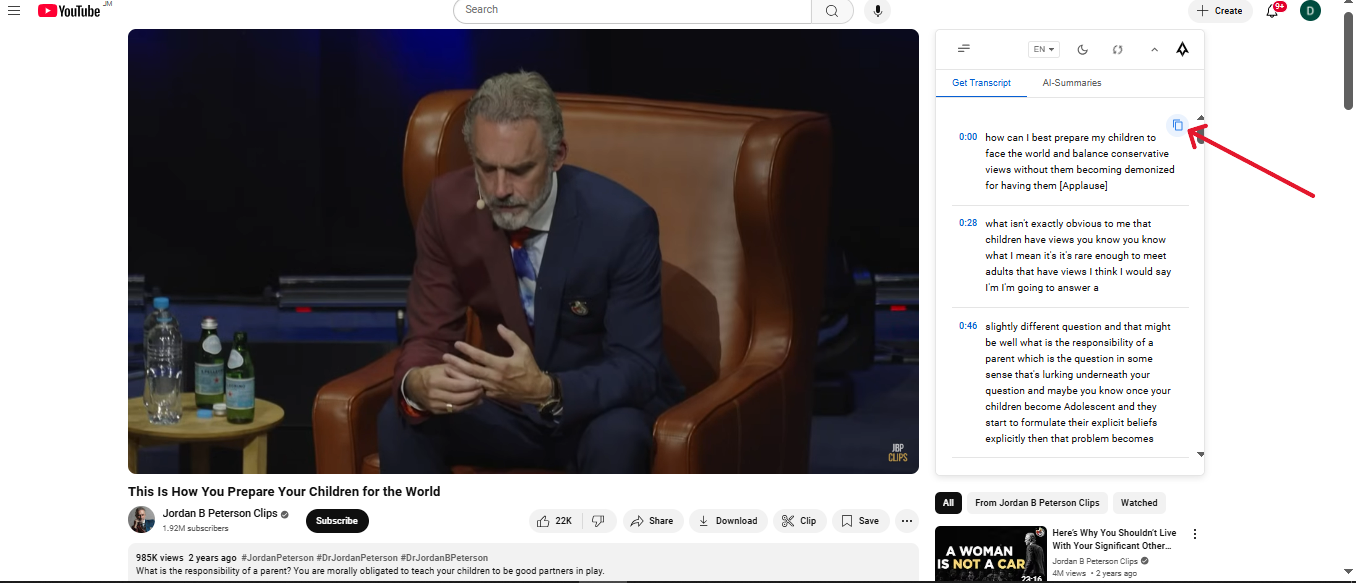Open Jordan B Peterson Clips channel avatar
The width and height of the screenshot is (1356, 583).
click(142, 520)
